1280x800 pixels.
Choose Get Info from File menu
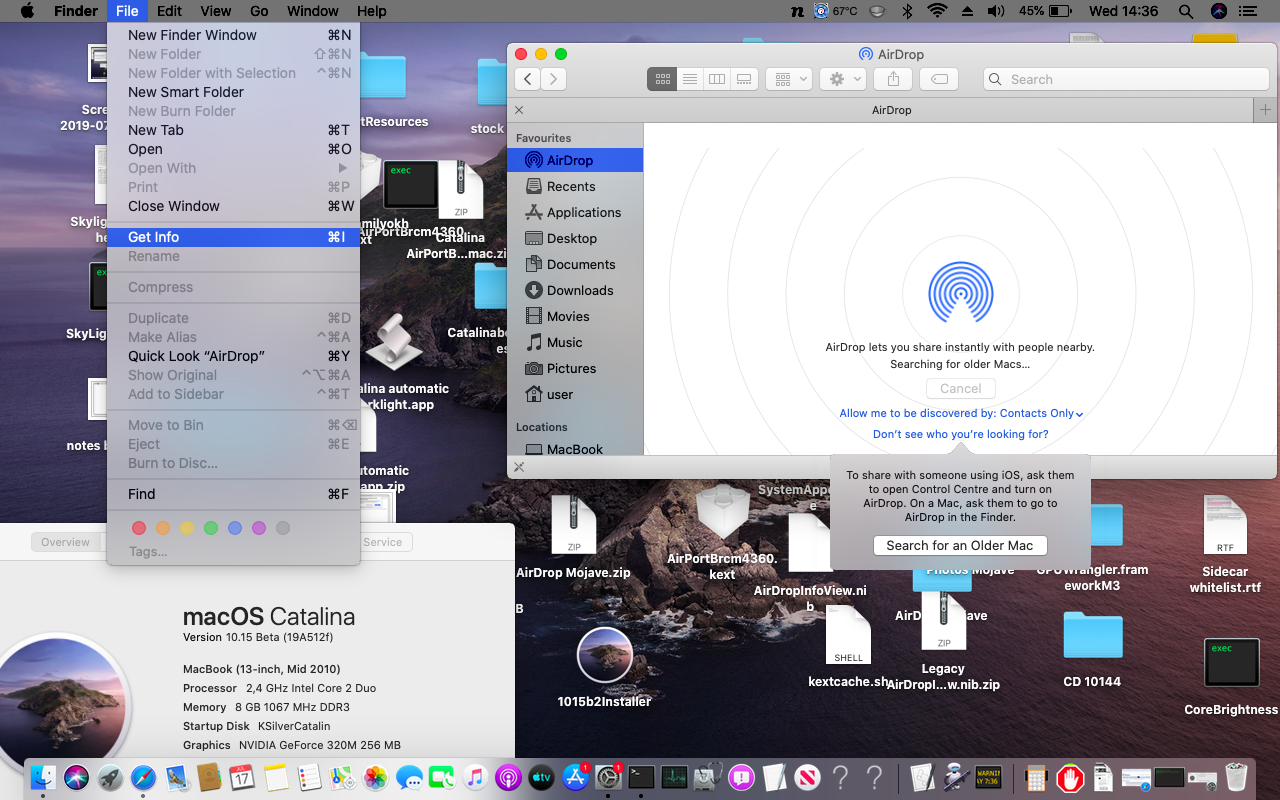coord(154,237)
